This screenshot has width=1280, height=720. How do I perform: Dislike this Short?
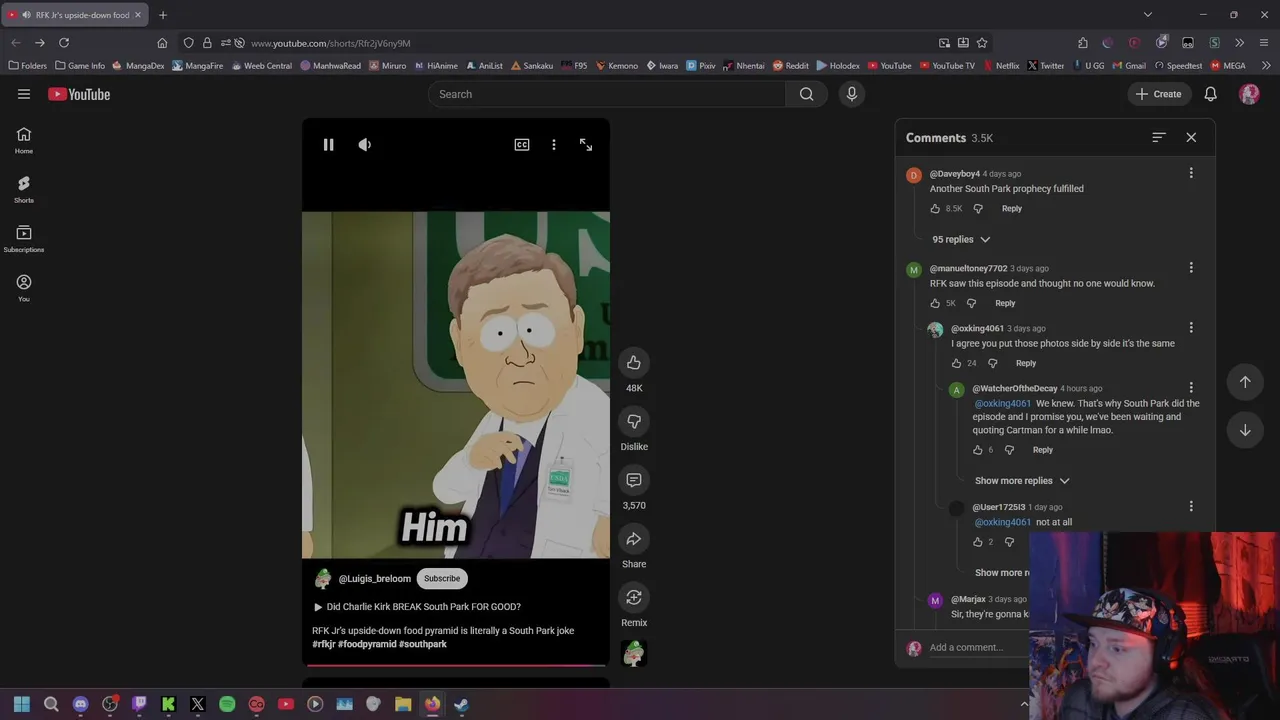coord(634,421)
